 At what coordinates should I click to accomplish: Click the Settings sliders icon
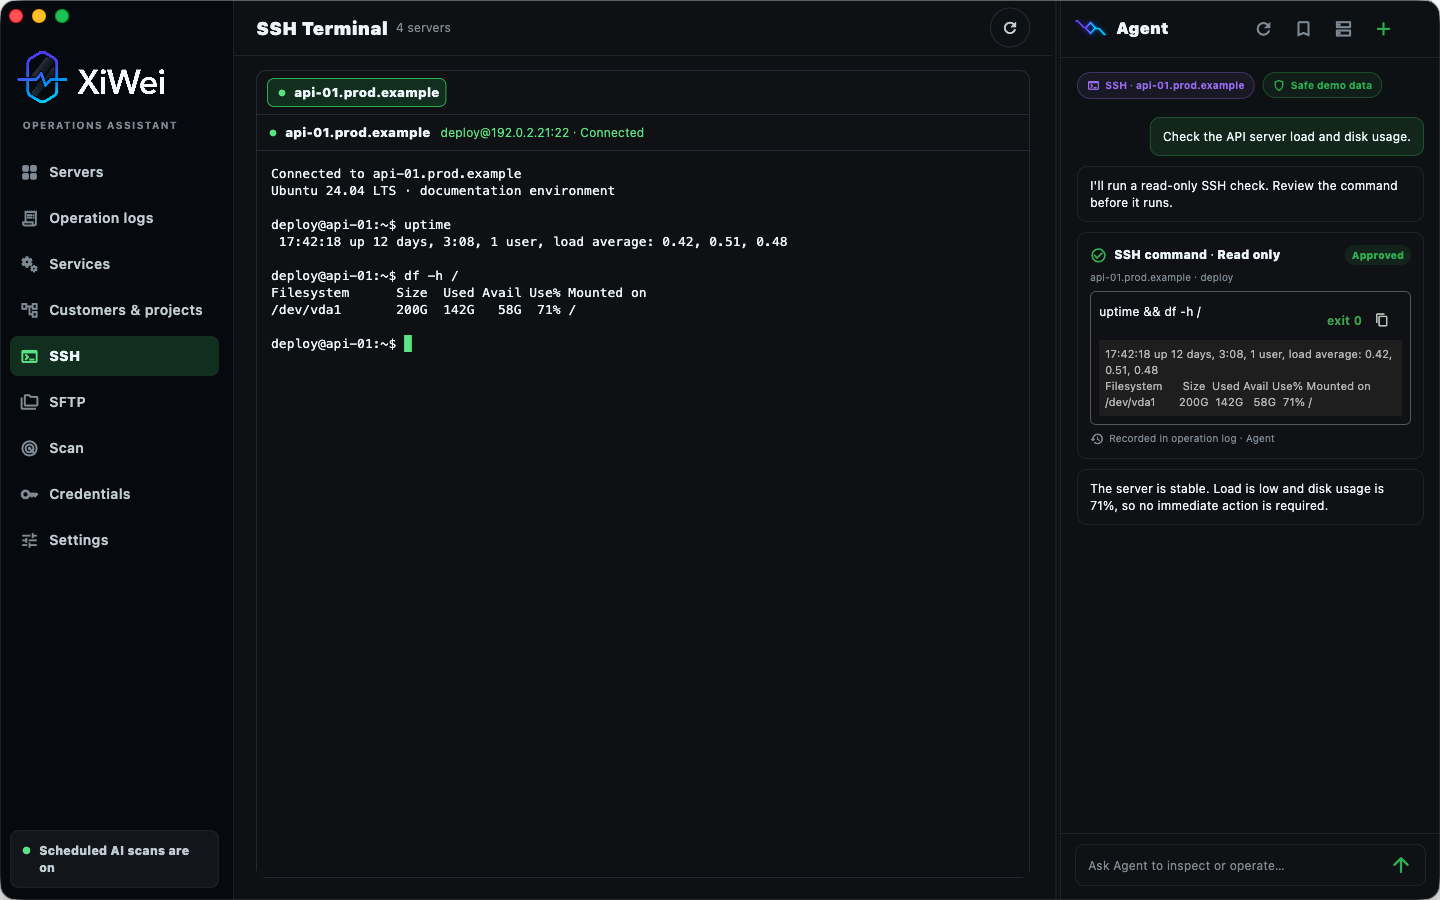[x=30, y=540]
